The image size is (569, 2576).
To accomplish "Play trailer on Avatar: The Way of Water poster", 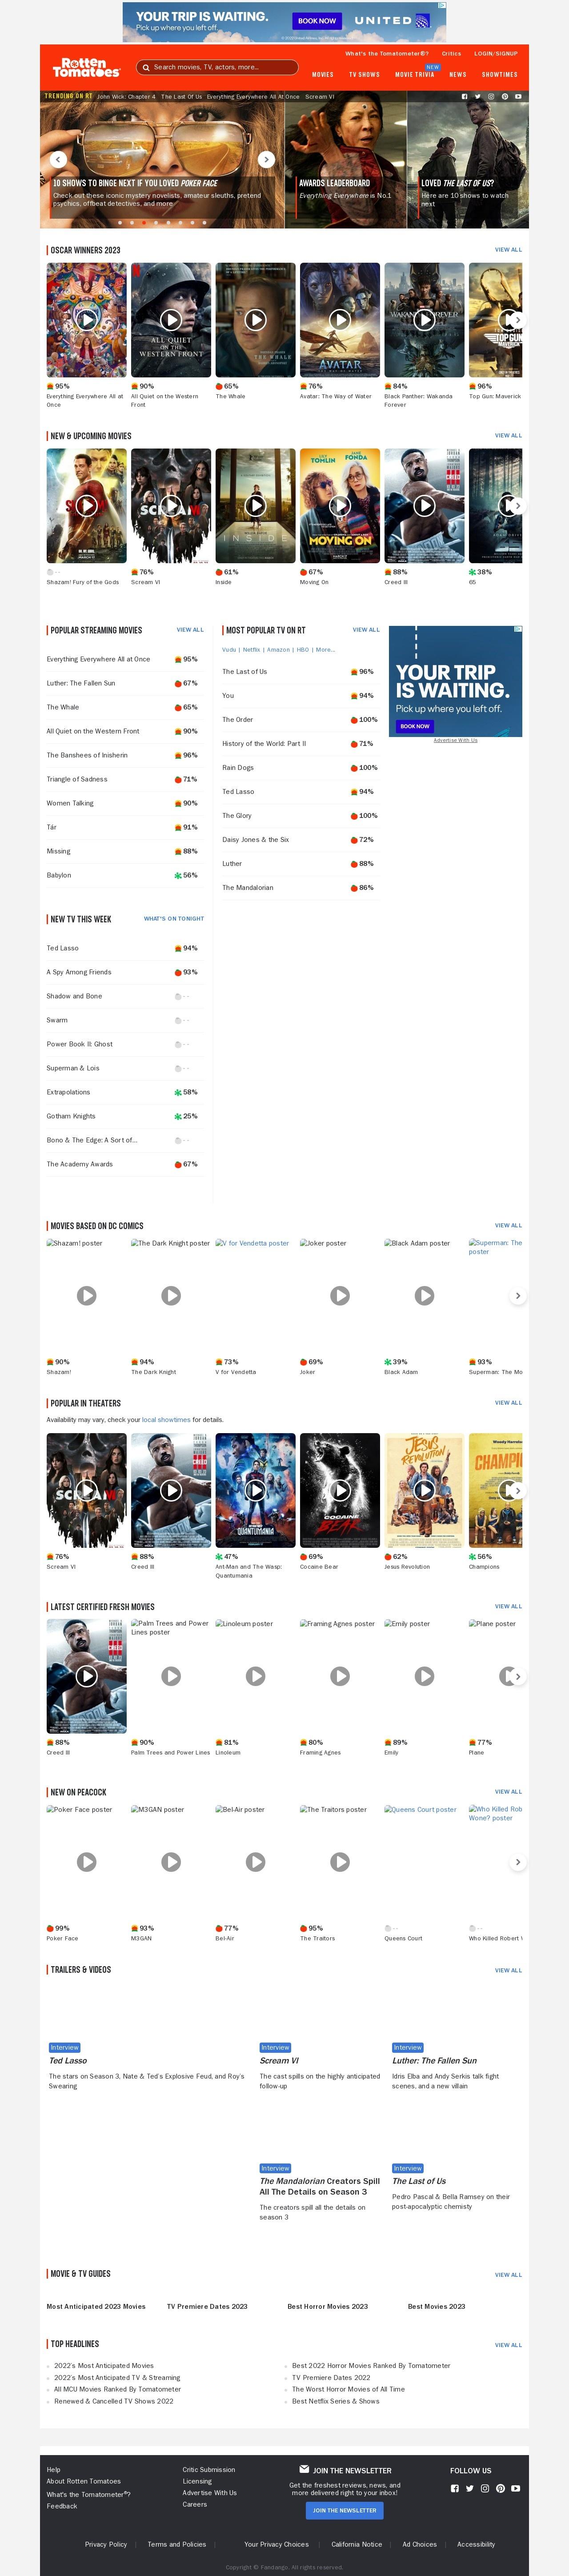I will coord(340,320).
